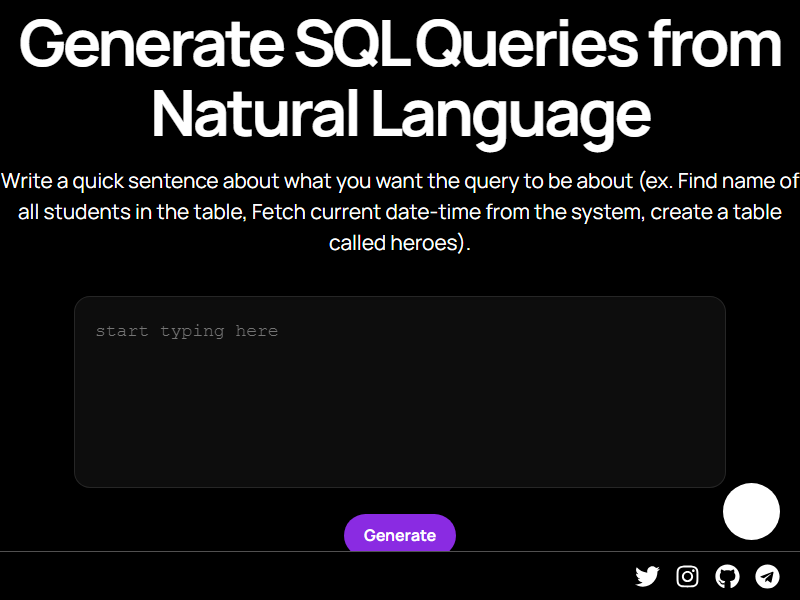Open the Telegram paper-plane icon
This screenshot has height=600, width=800.
coord(767,577)
